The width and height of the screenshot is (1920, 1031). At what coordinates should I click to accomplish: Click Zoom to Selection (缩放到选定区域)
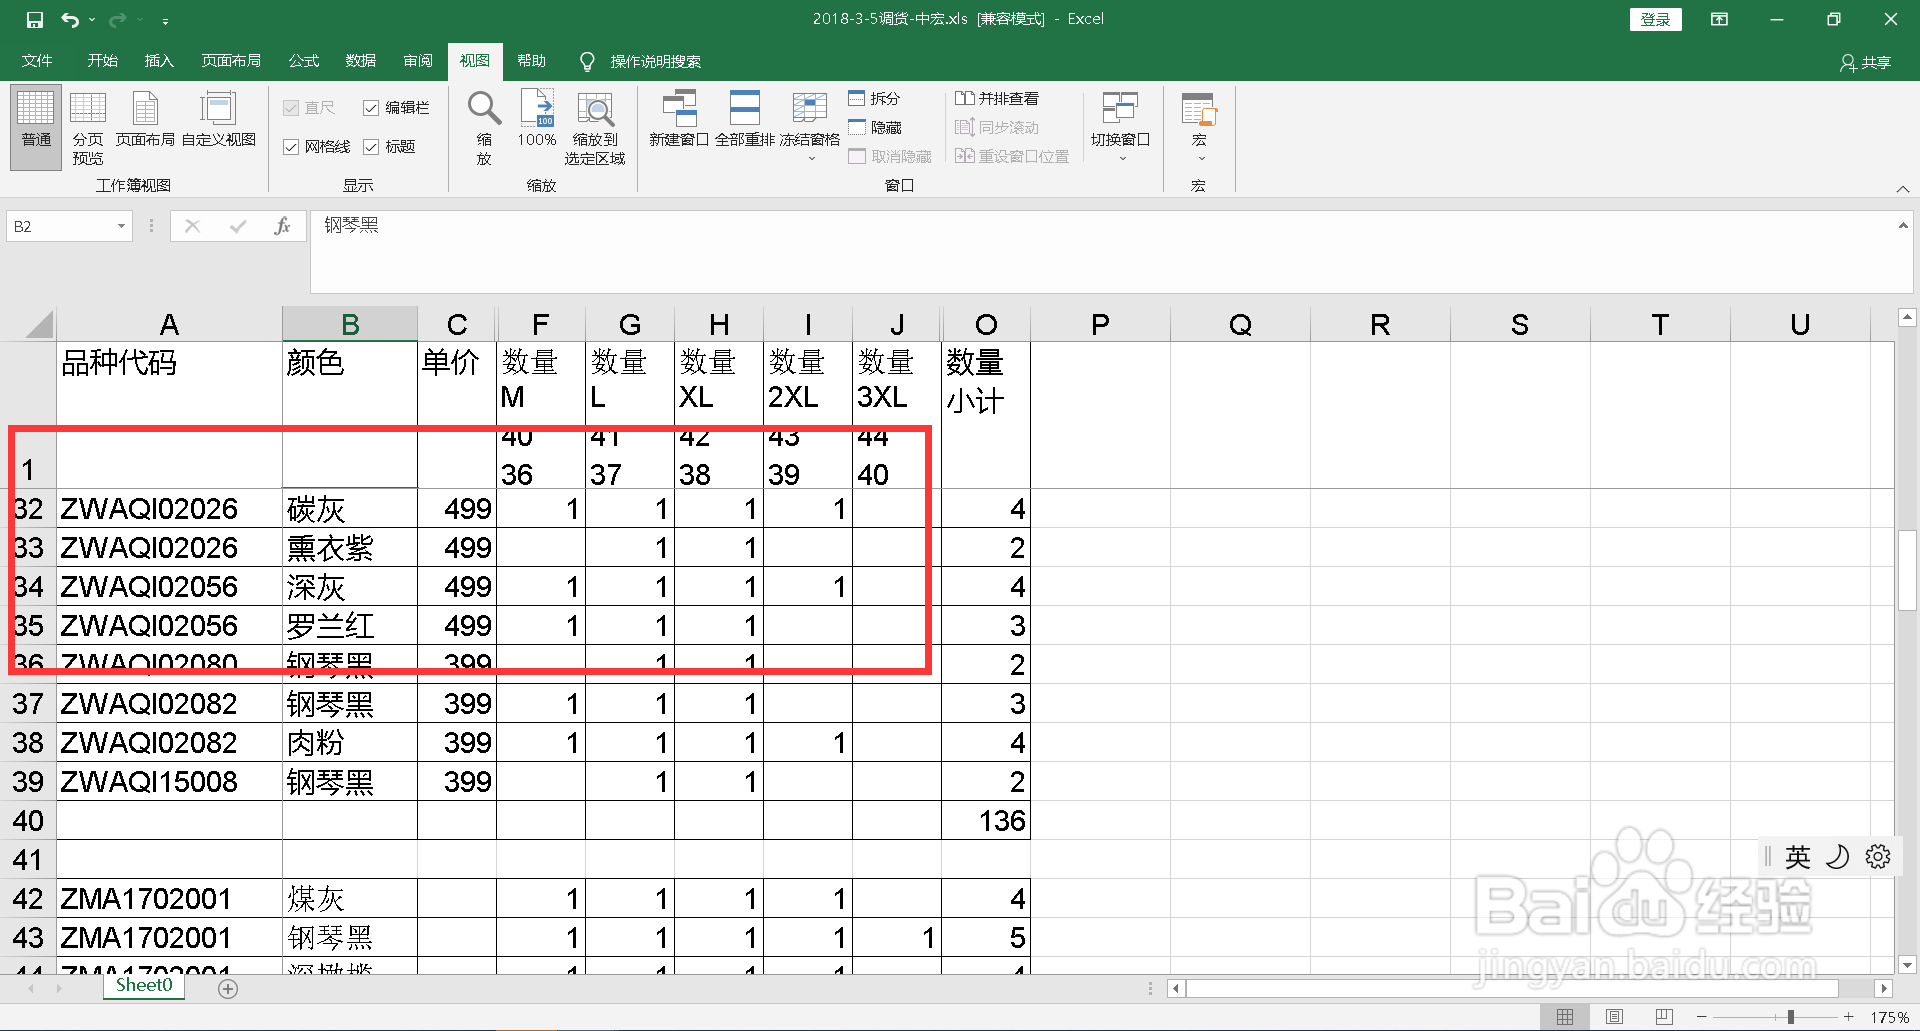coord(595,127)
